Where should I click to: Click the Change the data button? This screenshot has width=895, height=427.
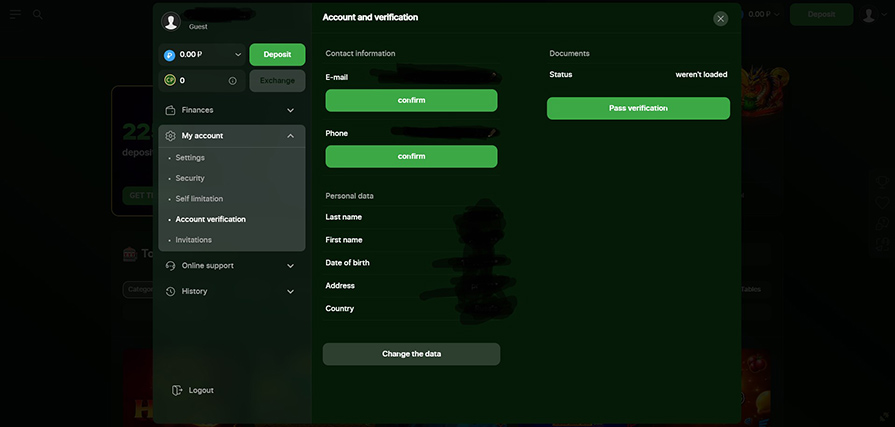(411, 354)
